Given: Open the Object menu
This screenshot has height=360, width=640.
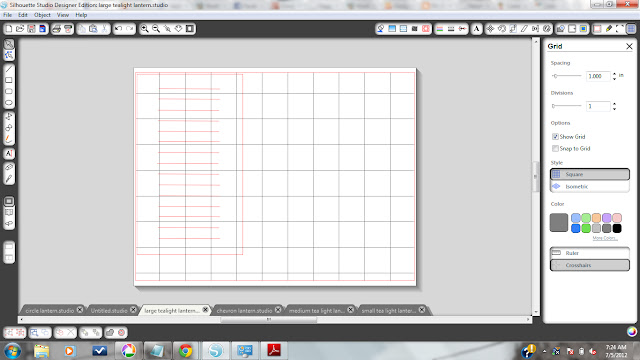Looking at the screenshot, I should click(x=42, y=15).
